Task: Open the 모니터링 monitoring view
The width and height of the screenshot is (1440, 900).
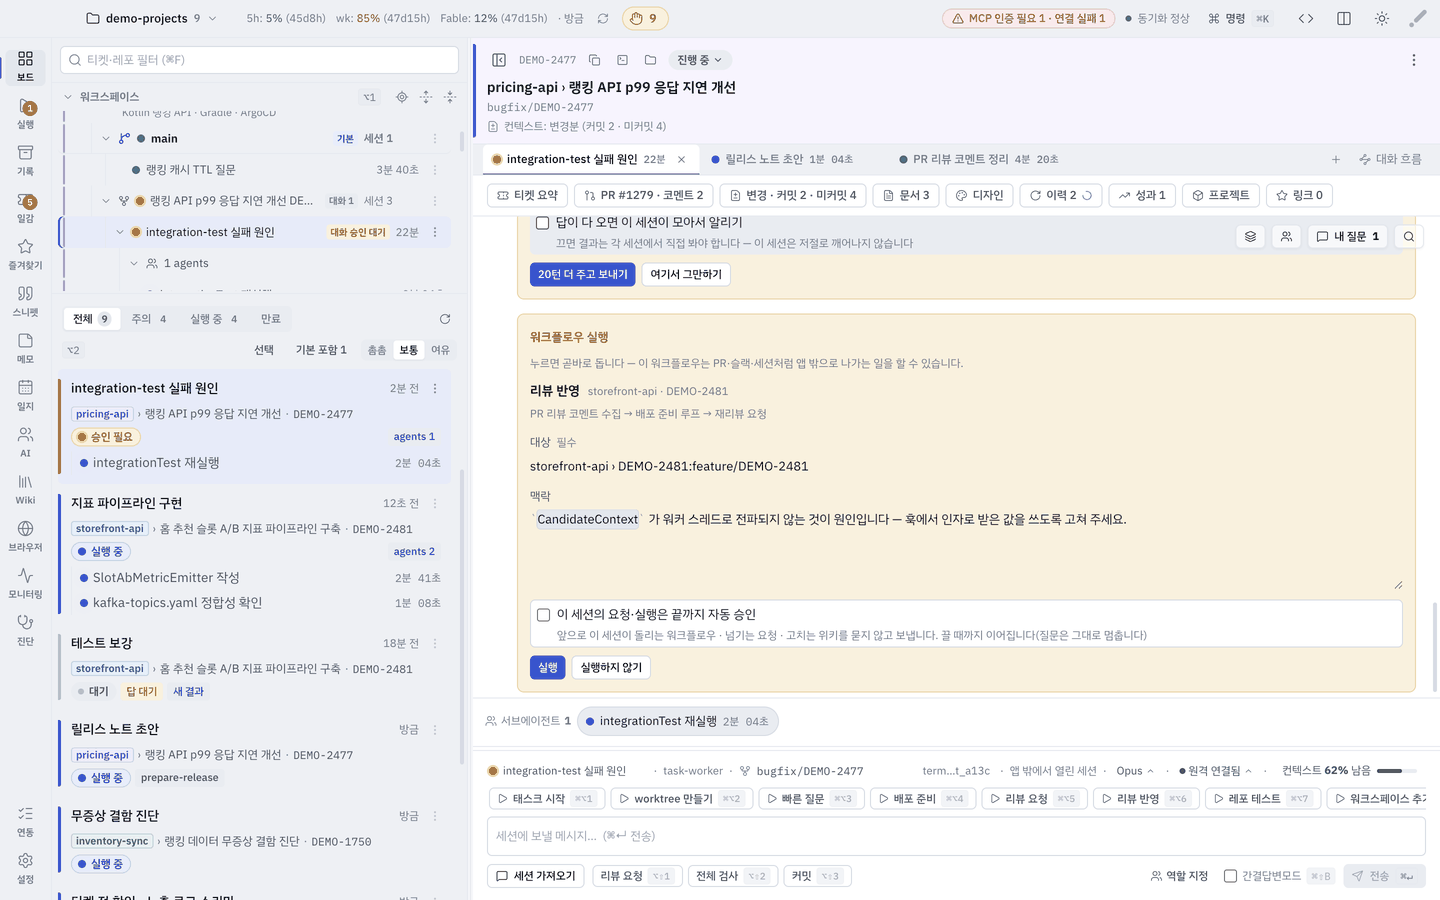Action: pyautogui.click(x=25, y=583)
